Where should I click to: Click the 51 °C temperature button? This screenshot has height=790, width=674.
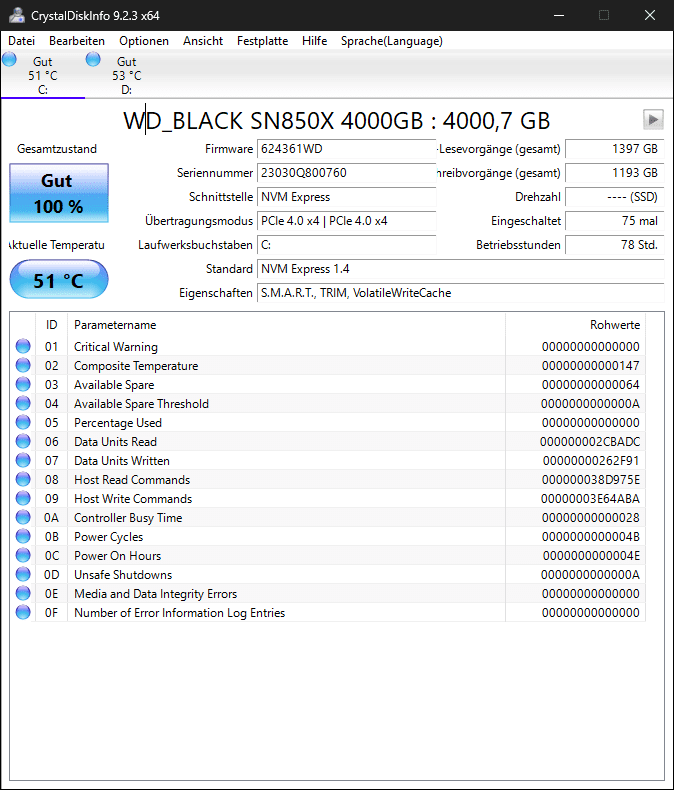[x=59, y=280]
